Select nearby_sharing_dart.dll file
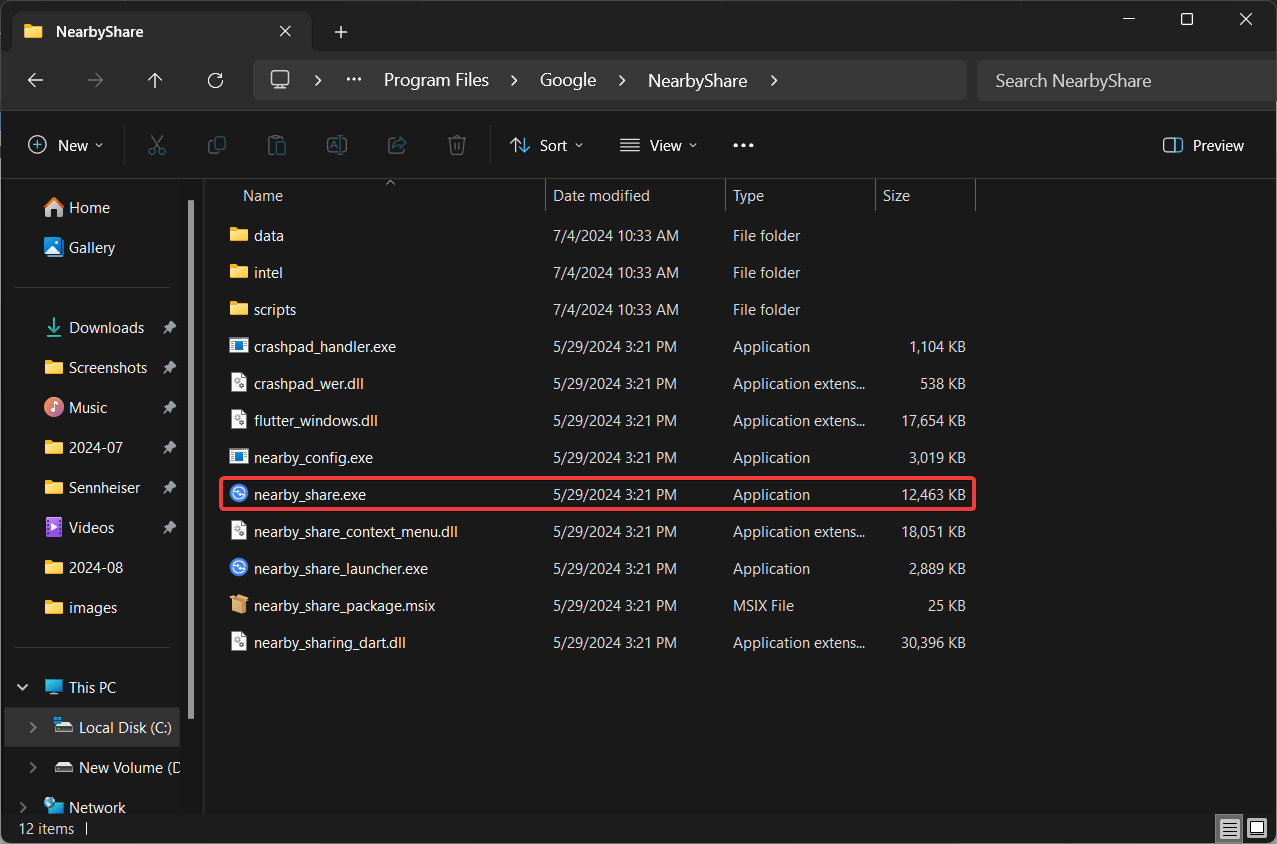The height and width of the screenshot is (844, 1277). point(598,642)
